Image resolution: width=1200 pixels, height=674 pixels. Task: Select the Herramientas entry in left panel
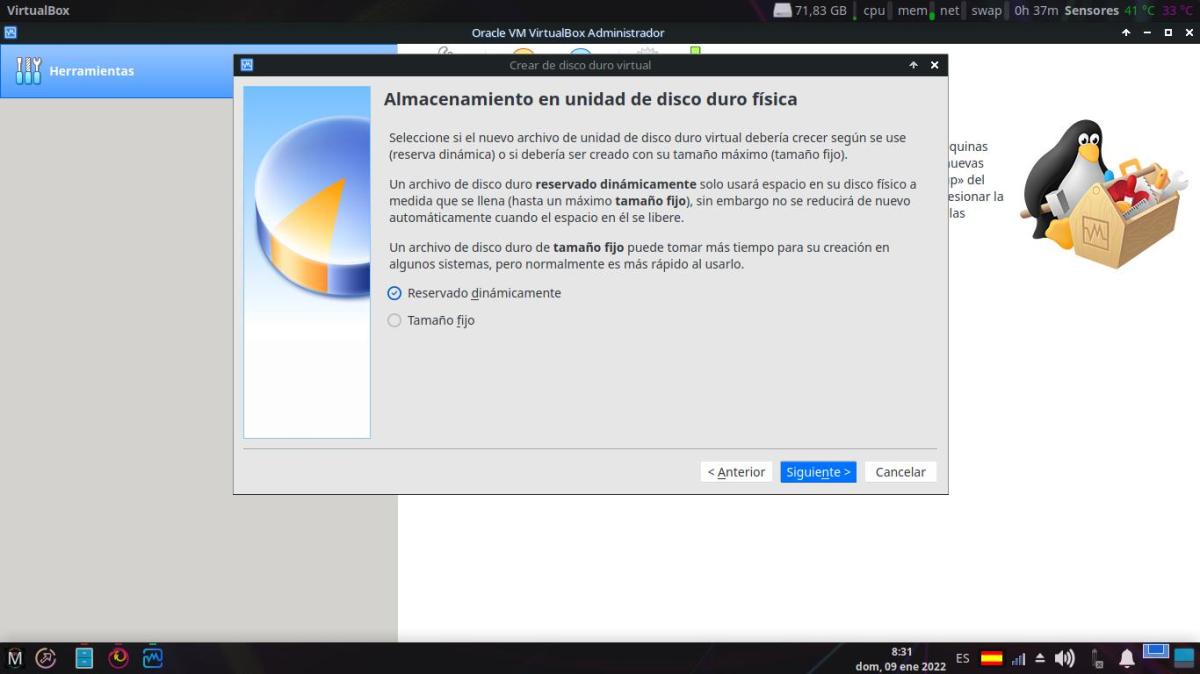[x=91, y=71]
